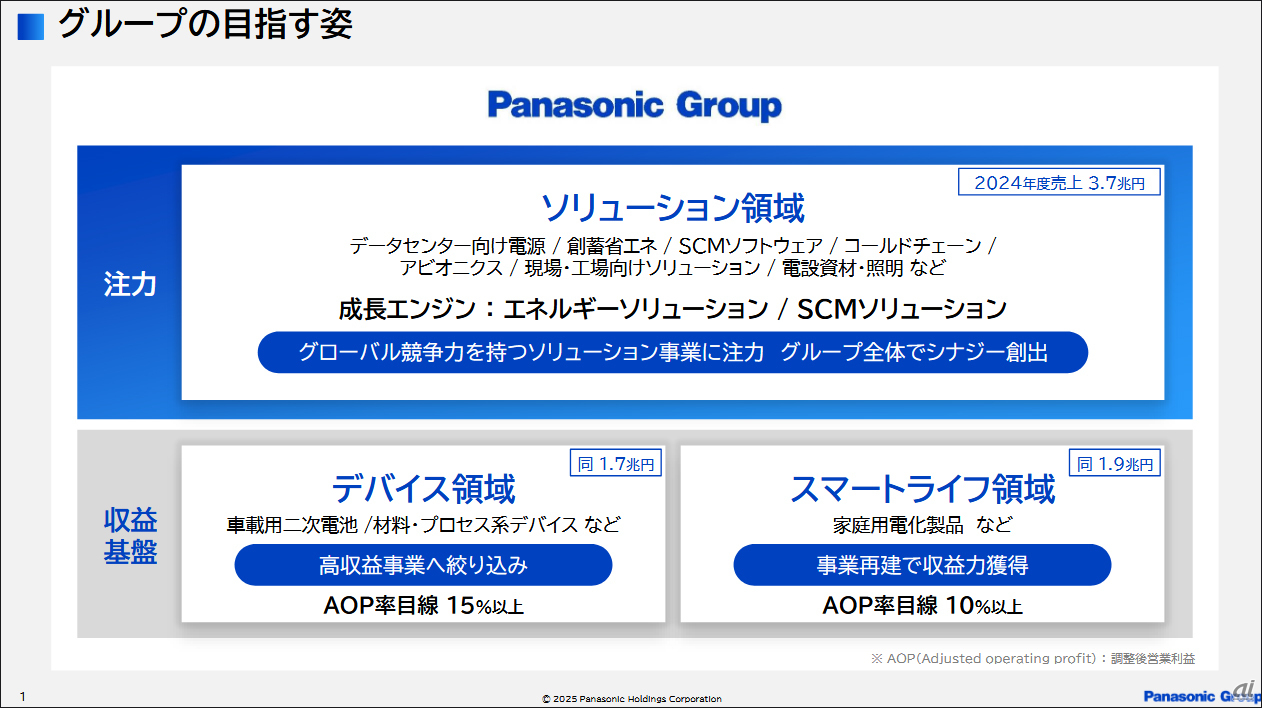
Task: Click the slide page number 1
Action: [x=23, y=697]
